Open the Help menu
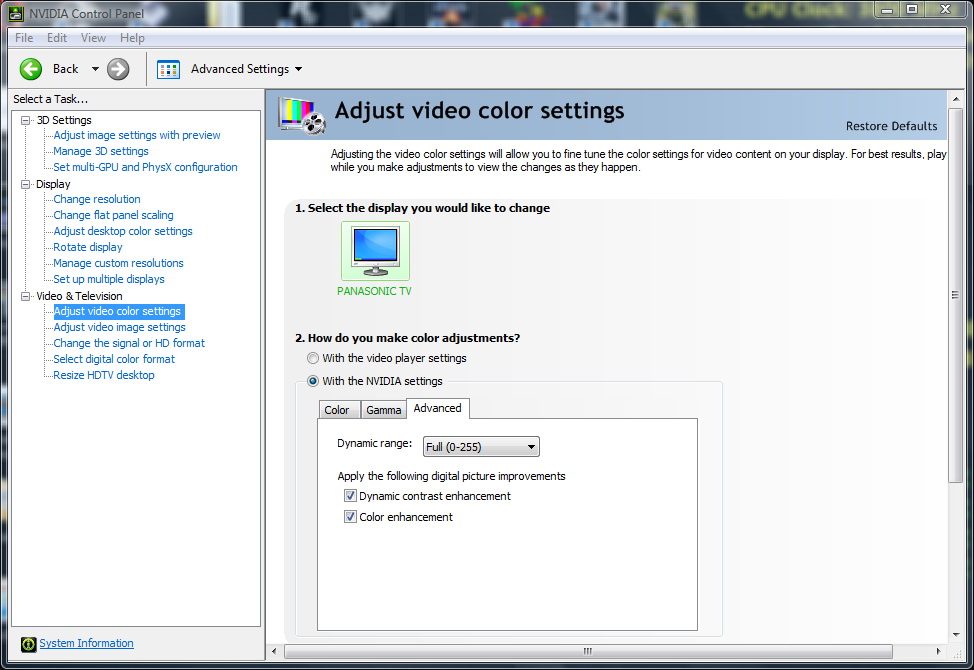 coord(132,38)
